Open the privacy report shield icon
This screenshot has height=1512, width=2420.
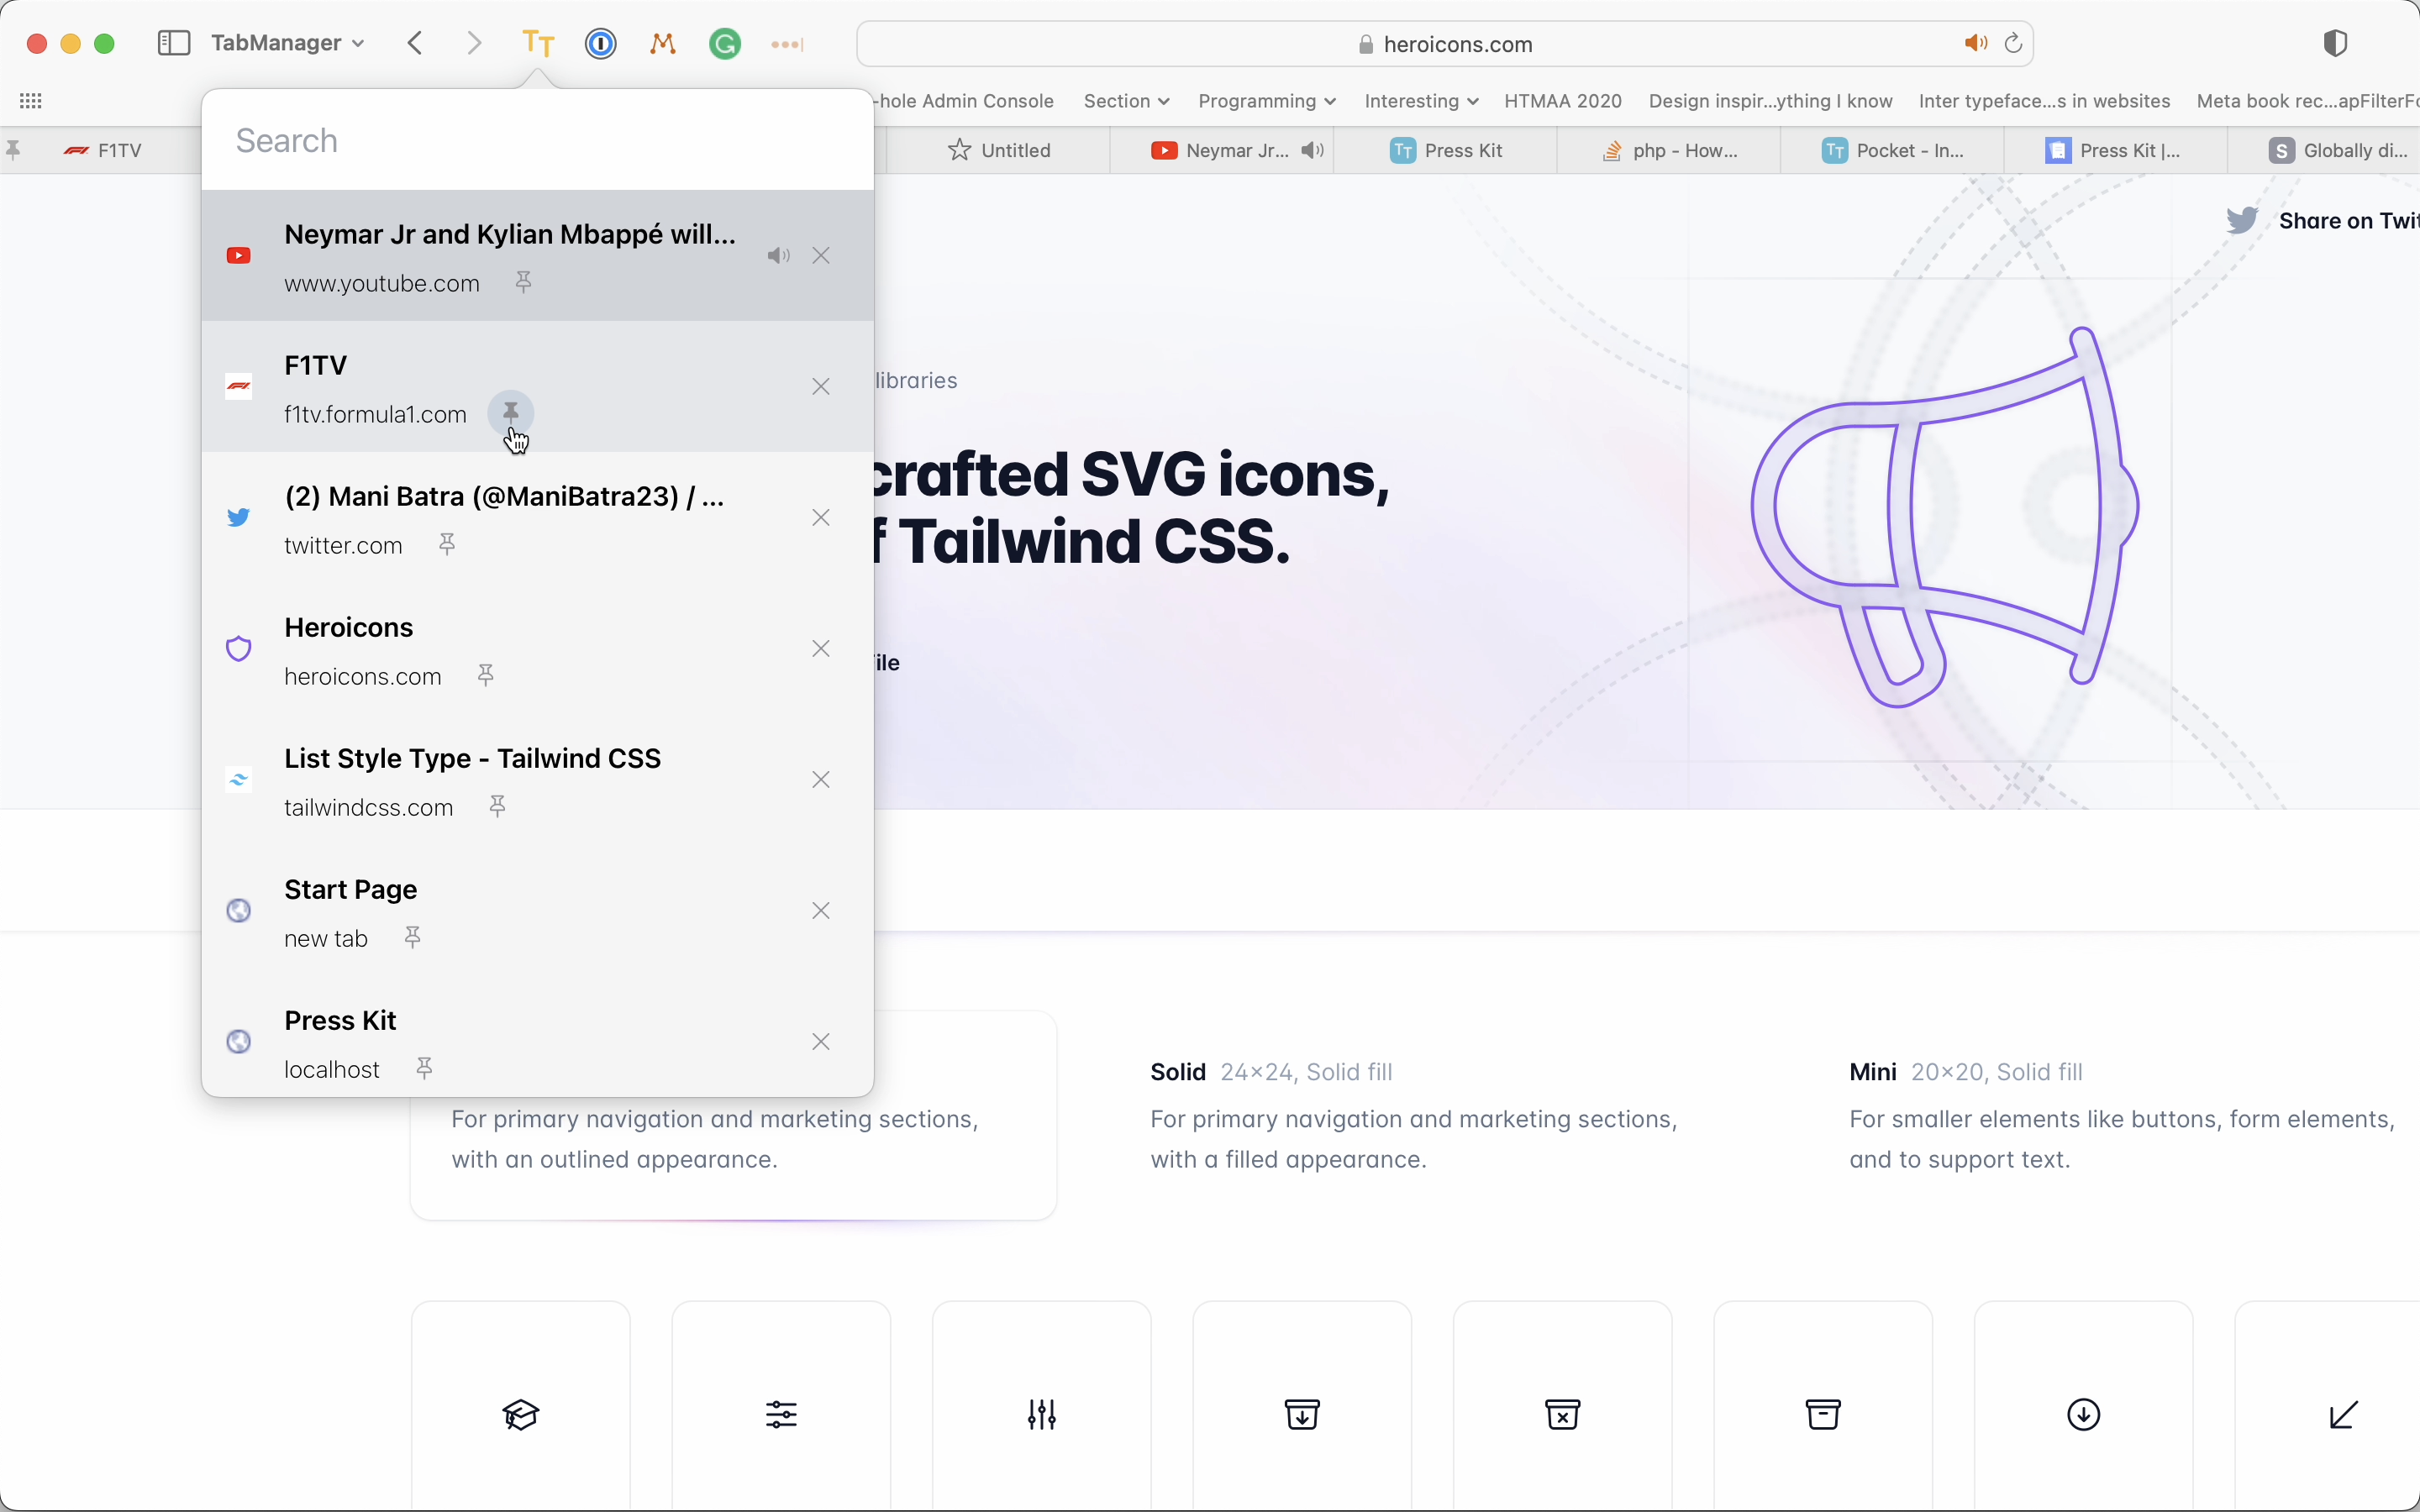(x=2335, y=43)
